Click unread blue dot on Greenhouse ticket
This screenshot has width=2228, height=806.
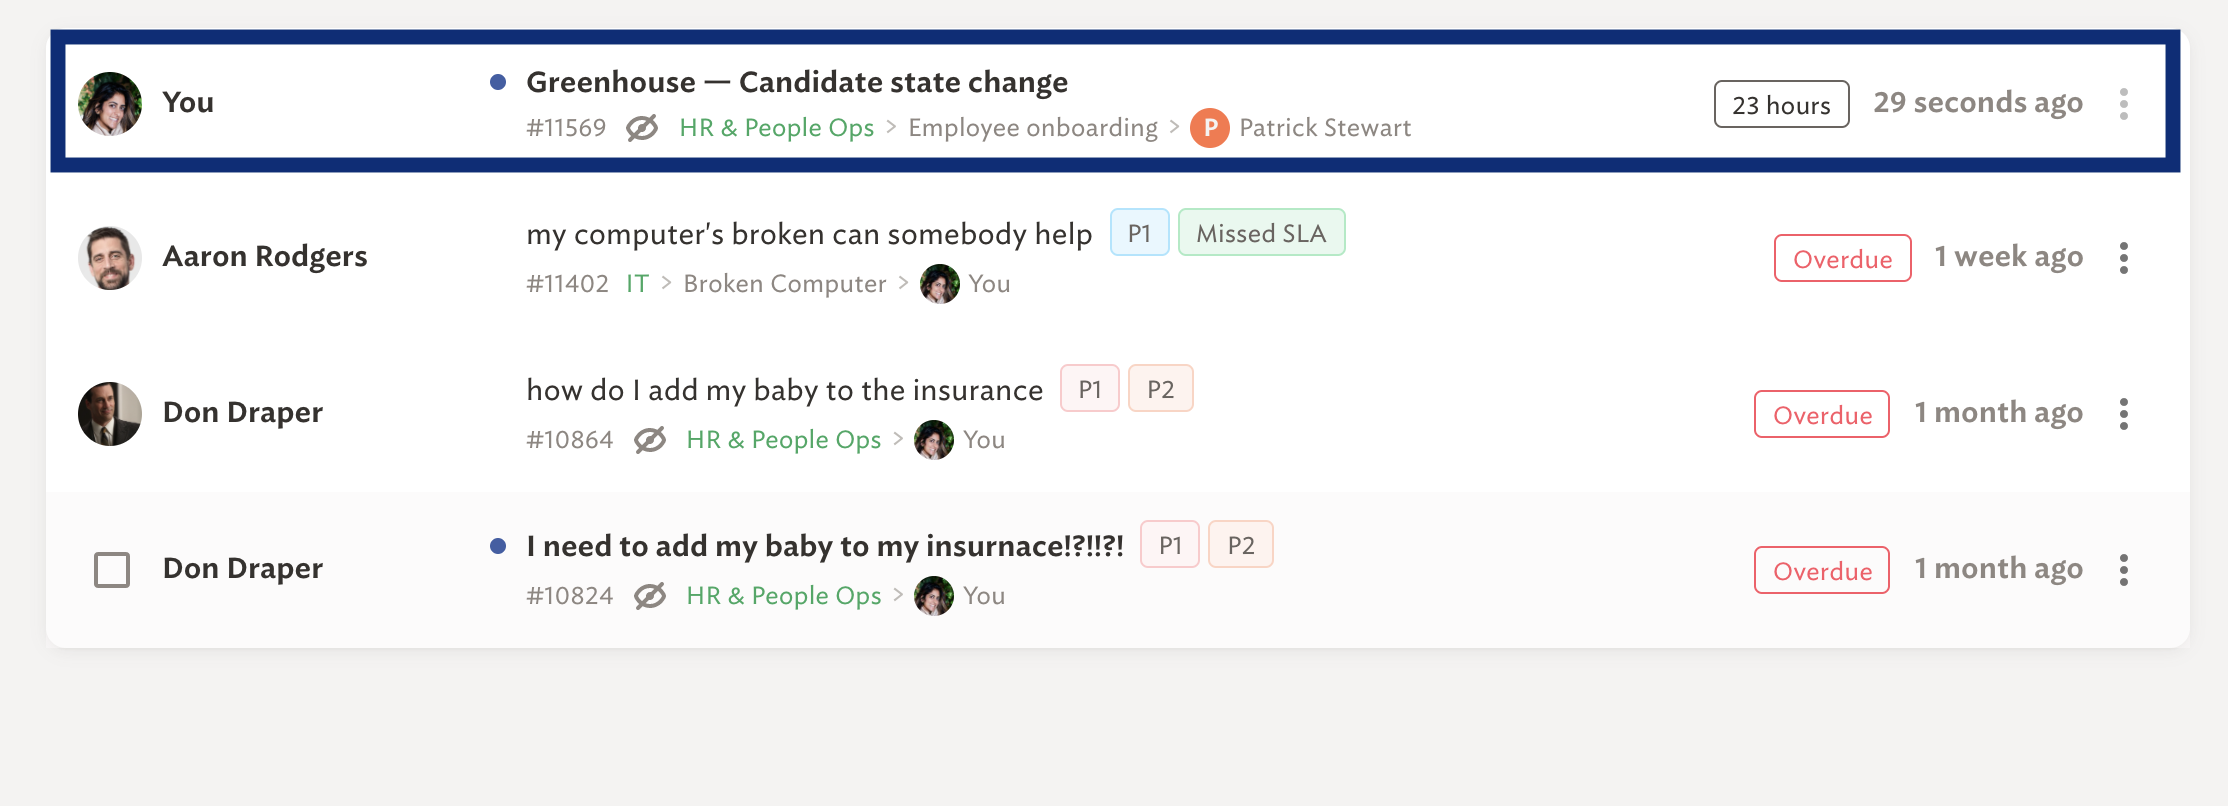pos(498,82)
